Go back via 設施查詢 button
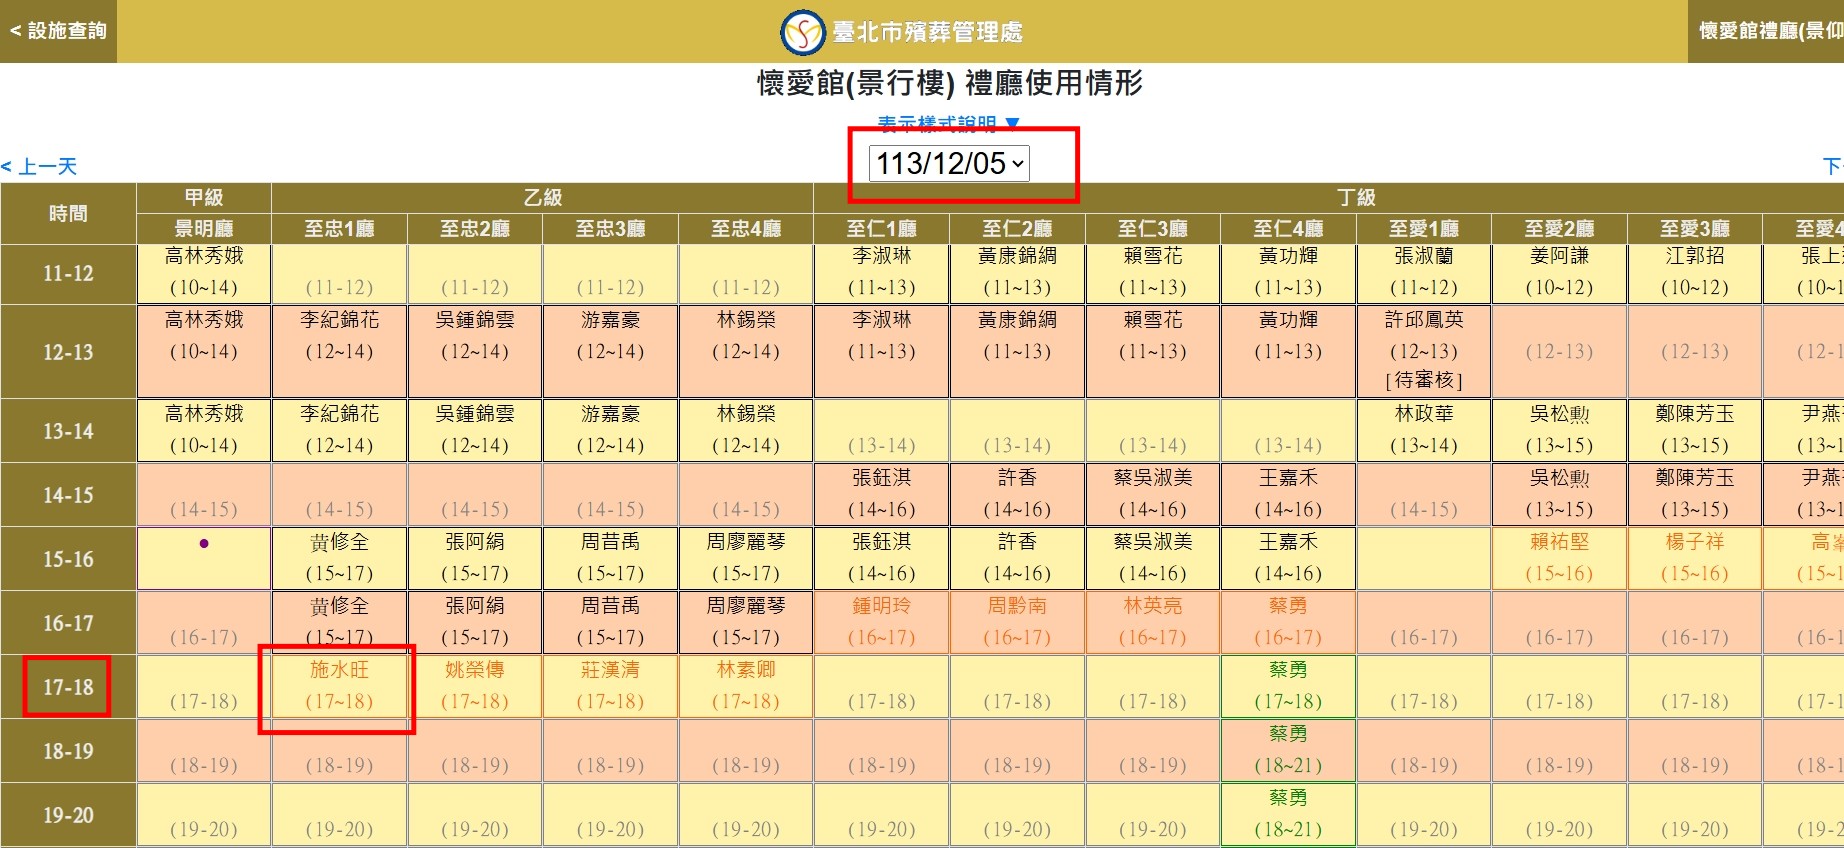1844x848 pixels. pos(58,31)
